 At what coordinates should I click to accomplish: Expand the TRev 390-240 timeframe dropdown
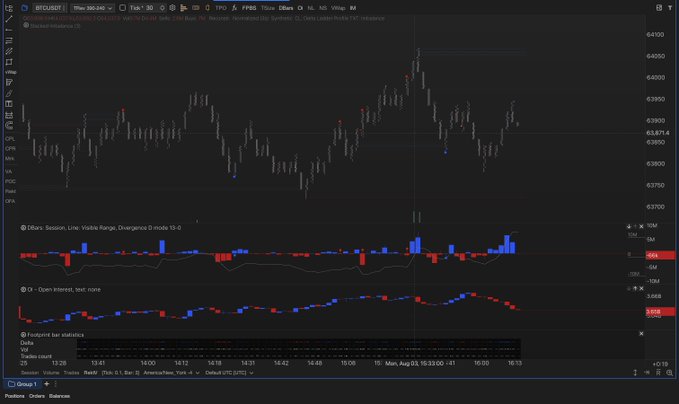(92, 8)
